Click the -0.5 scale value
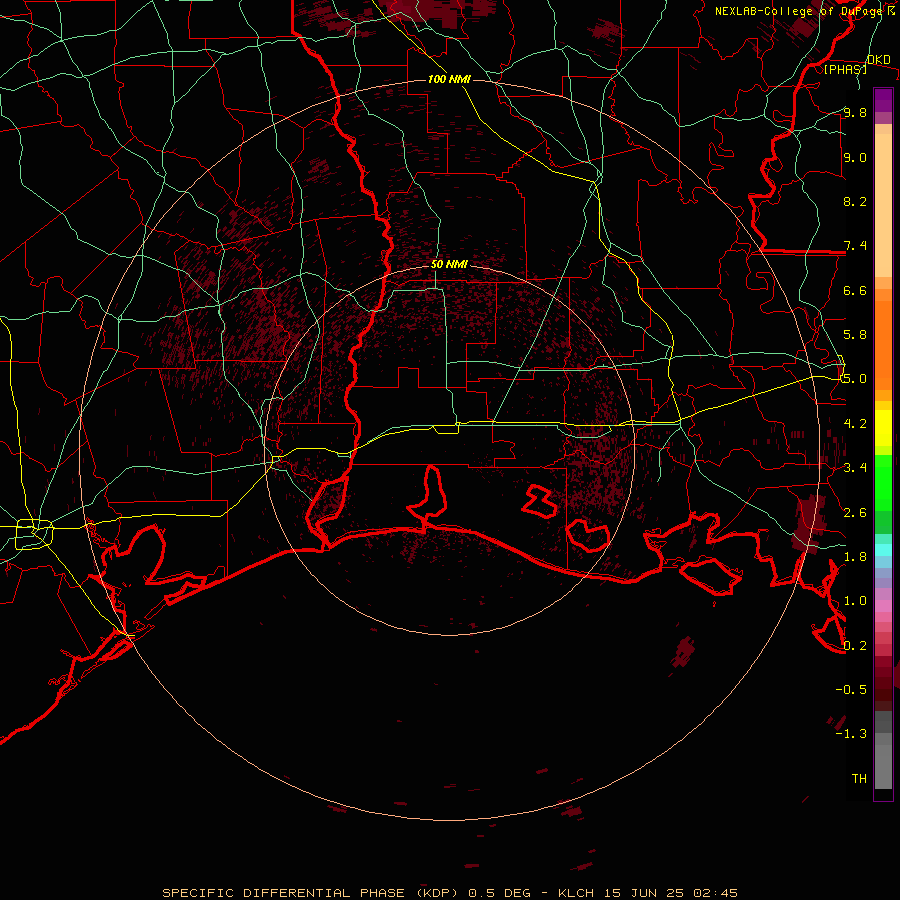Screen dimensions: 900x900 tap(851, 689)
